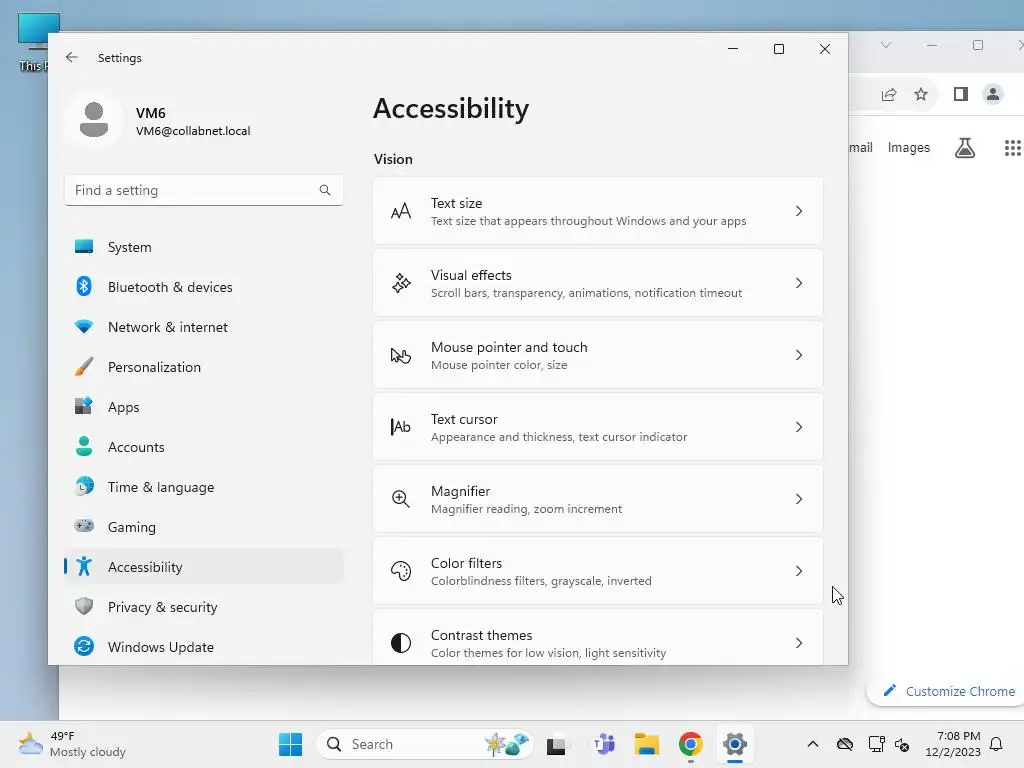Screen dimensions: 1024x768
Task: Go back using the Settings back arrow
Action: [72, 57]
